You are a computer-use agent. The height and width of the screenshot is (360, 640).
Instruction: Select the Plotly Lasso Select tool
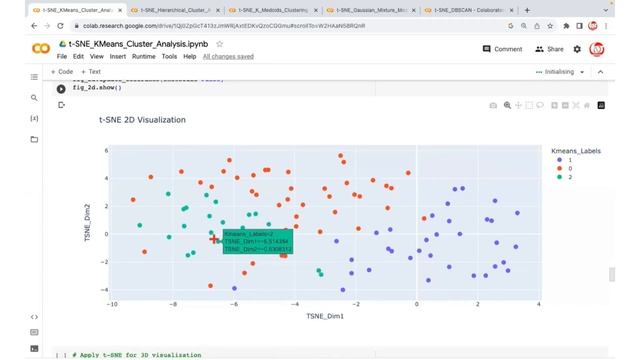tap(540, 105)
